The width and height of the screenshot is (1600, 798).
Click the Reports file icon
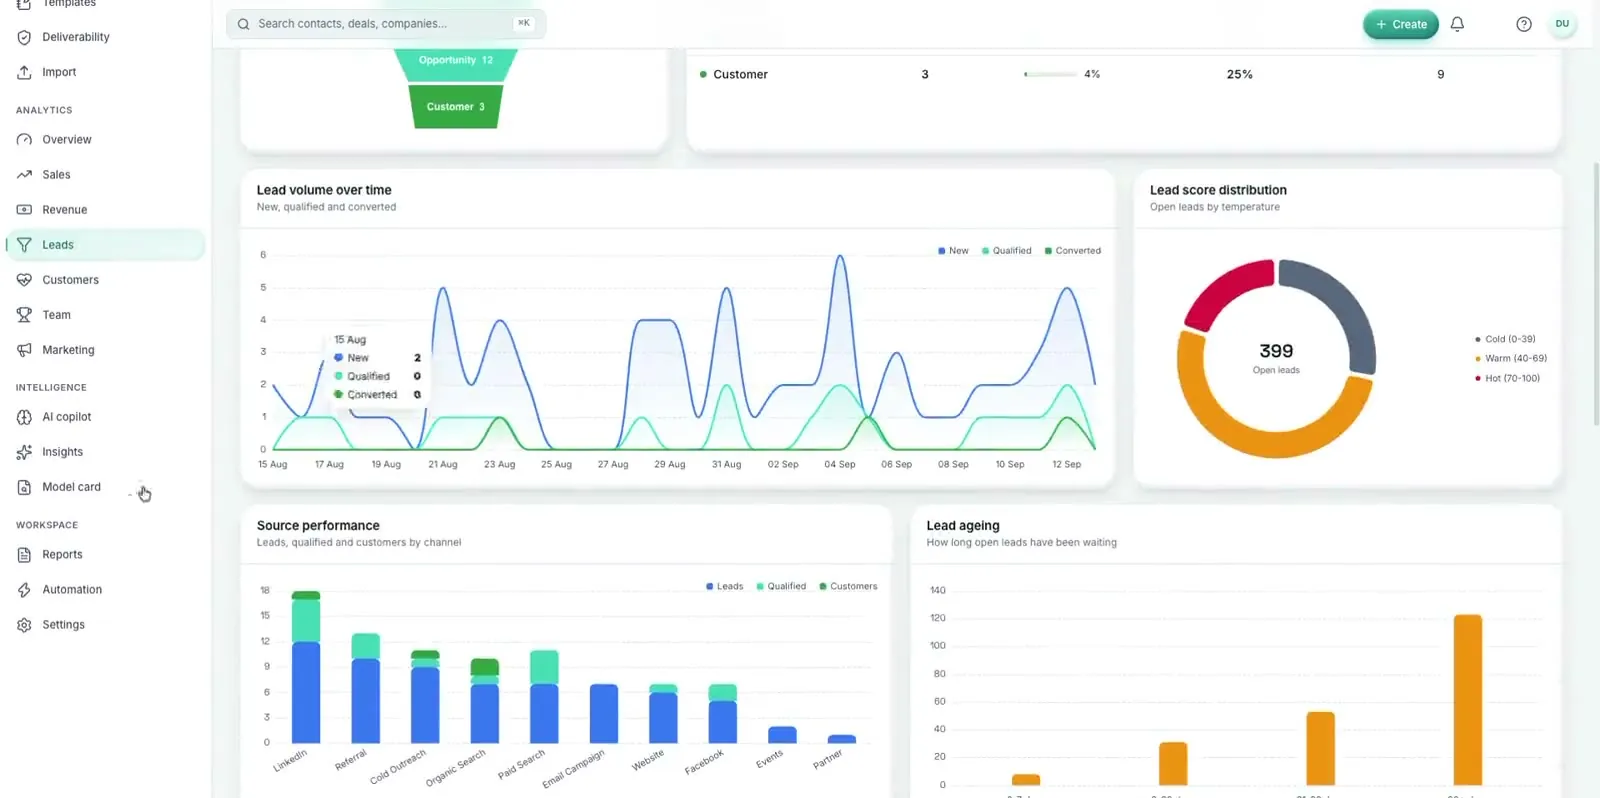point(24,555)
